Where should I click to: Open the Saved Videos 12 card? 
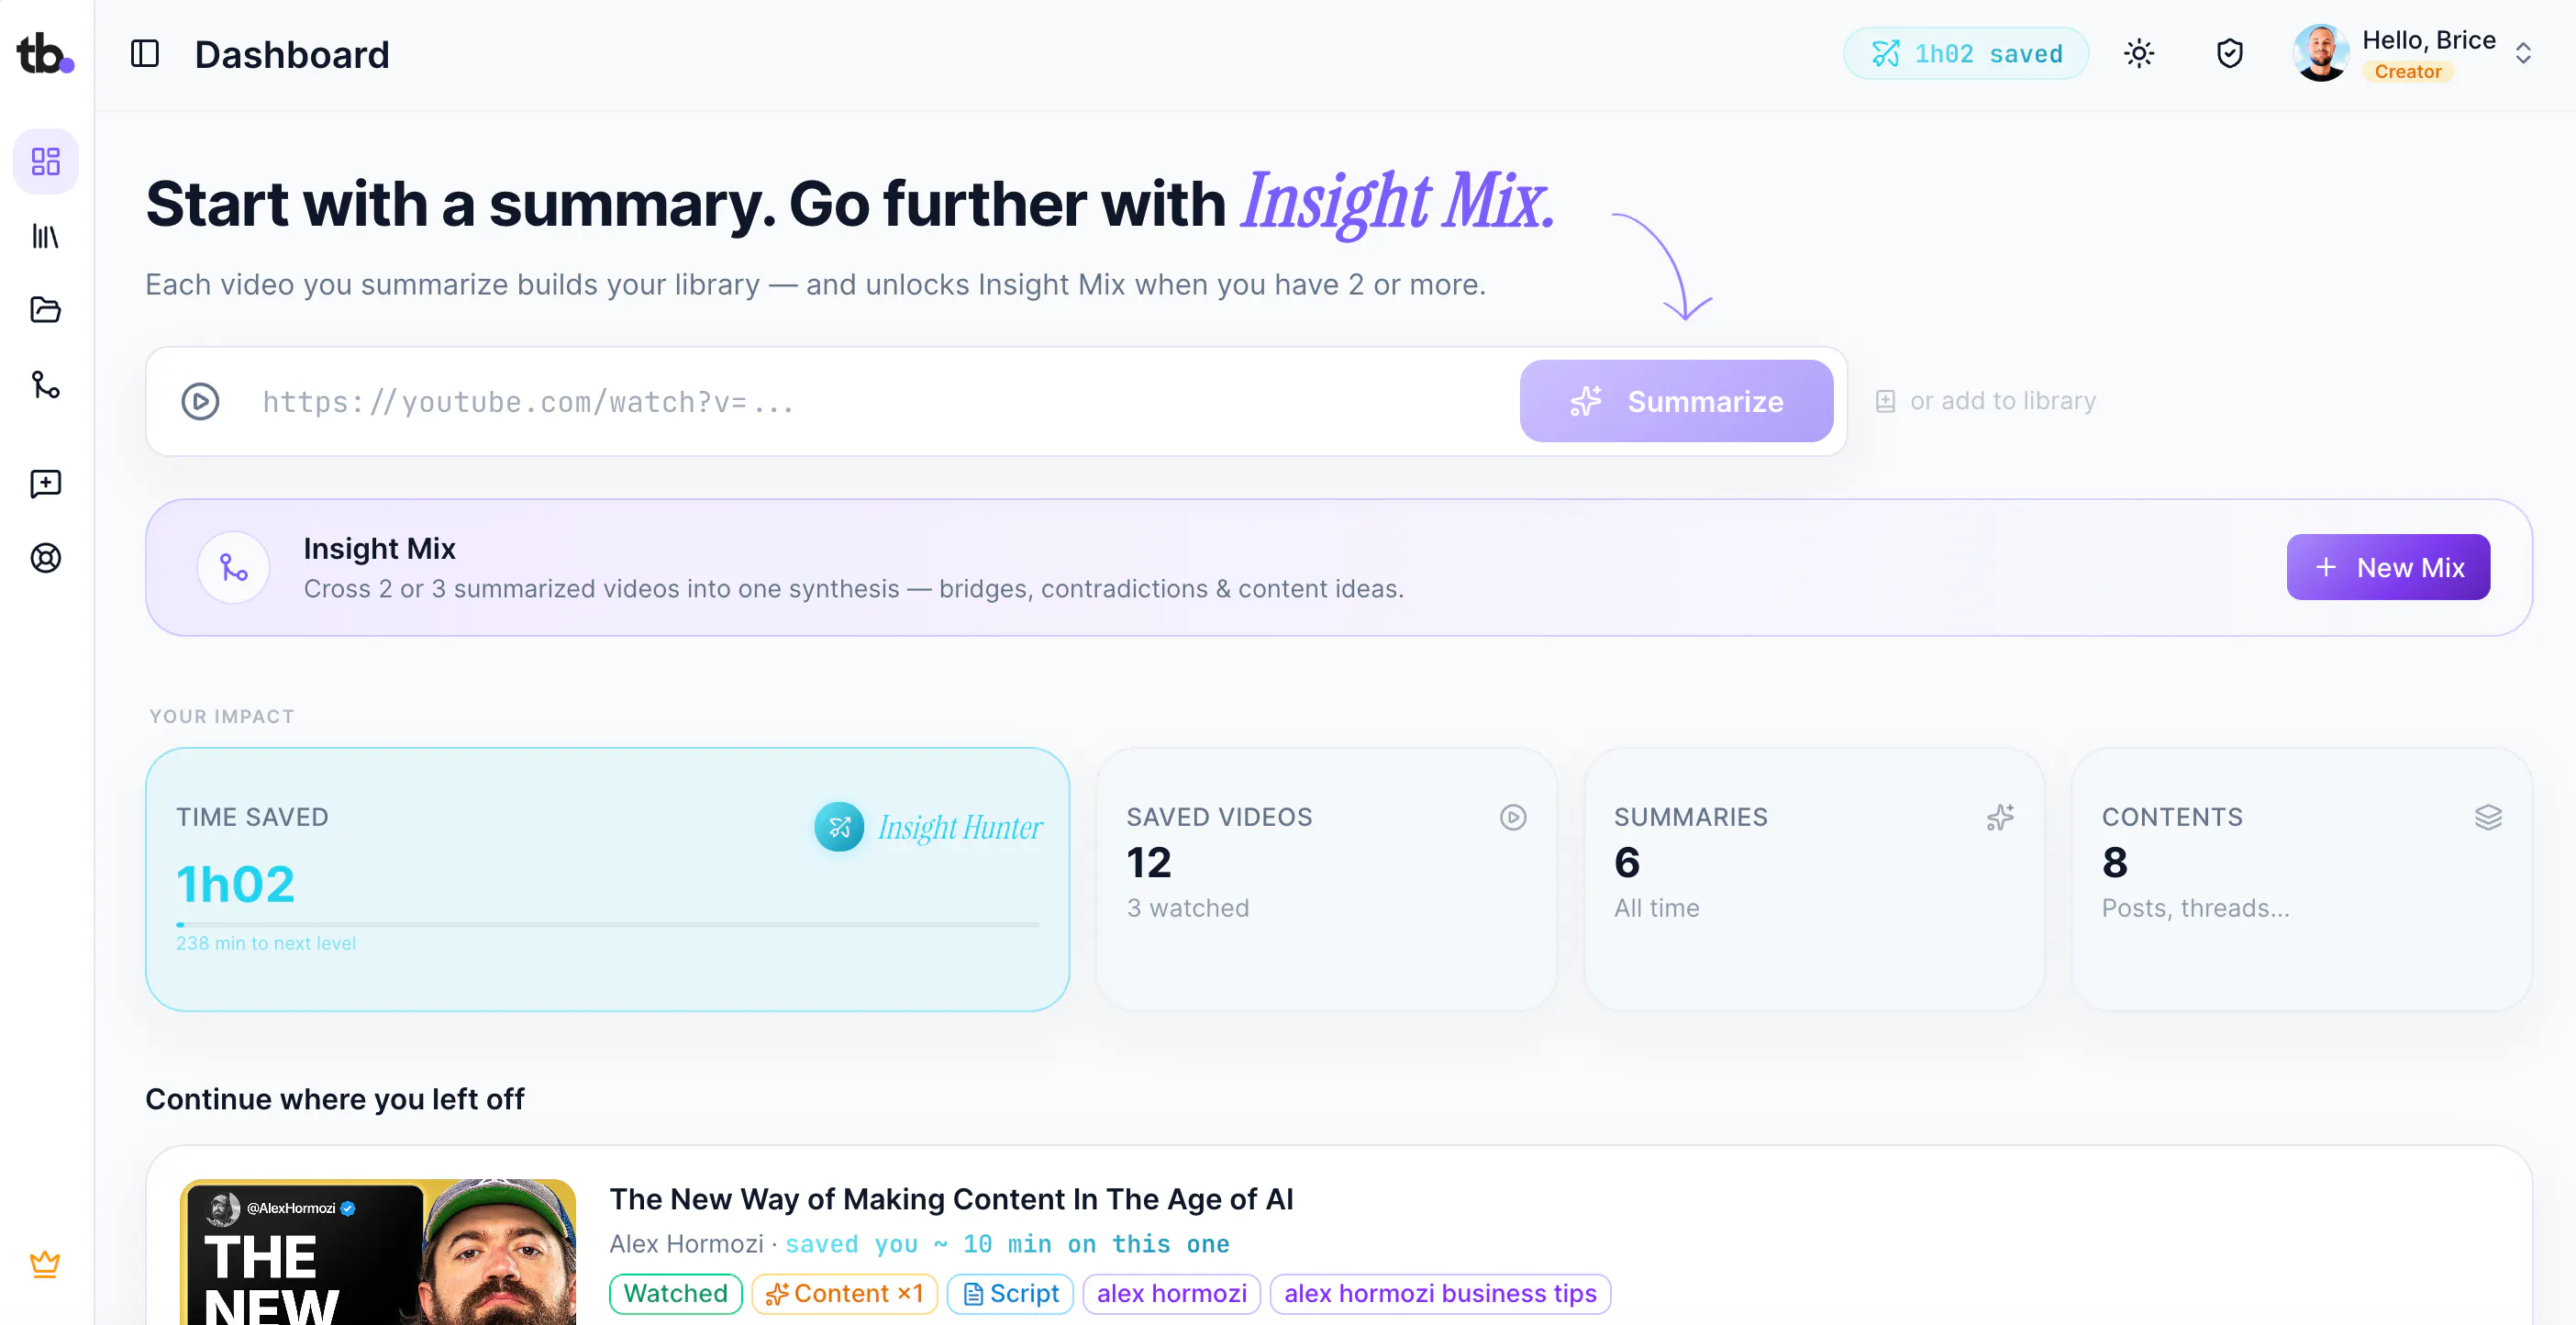click(1326, 879)
